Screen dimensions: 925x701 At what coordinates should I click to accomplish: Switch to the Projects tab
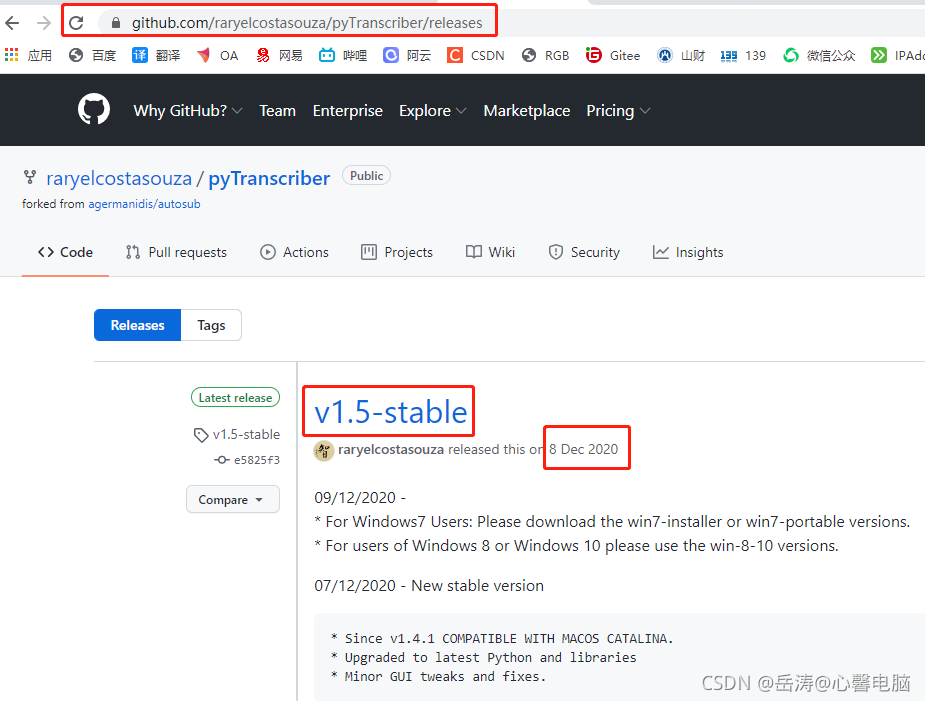[x=397, y=252]
